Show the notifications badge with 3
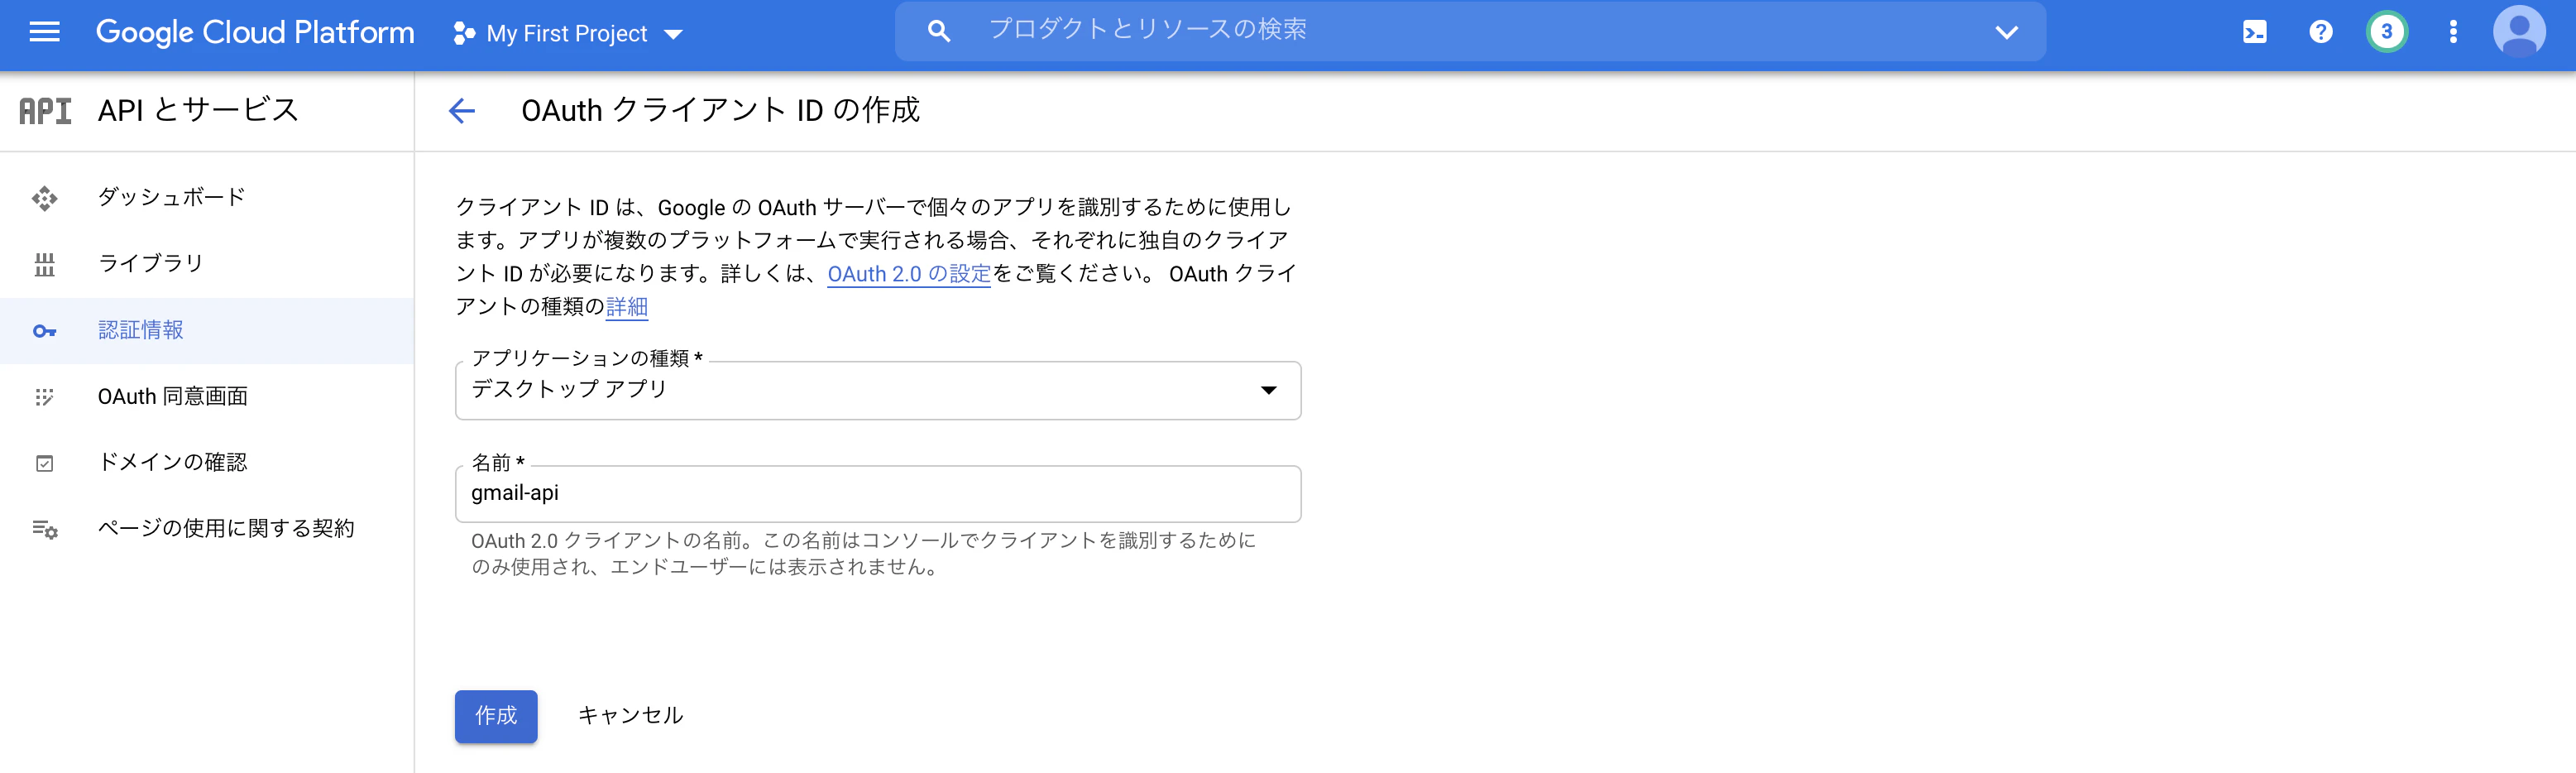Viewport: 2576px width, 773px height. 2386,32
